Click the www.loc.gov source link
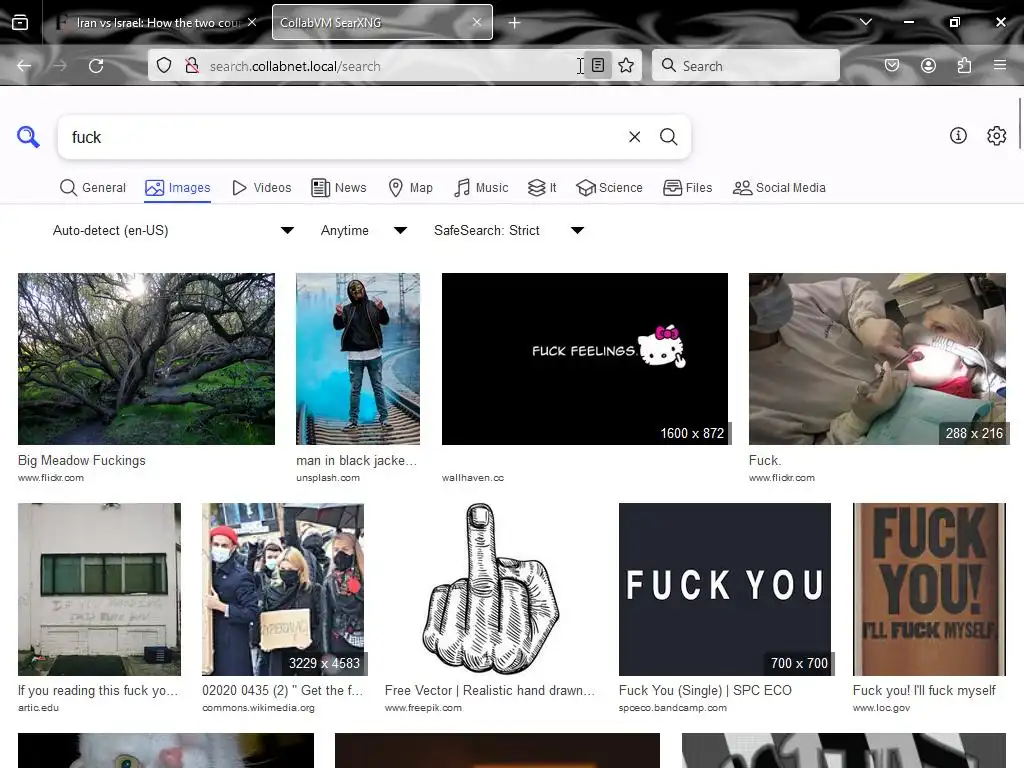 (x=881, y=708)
